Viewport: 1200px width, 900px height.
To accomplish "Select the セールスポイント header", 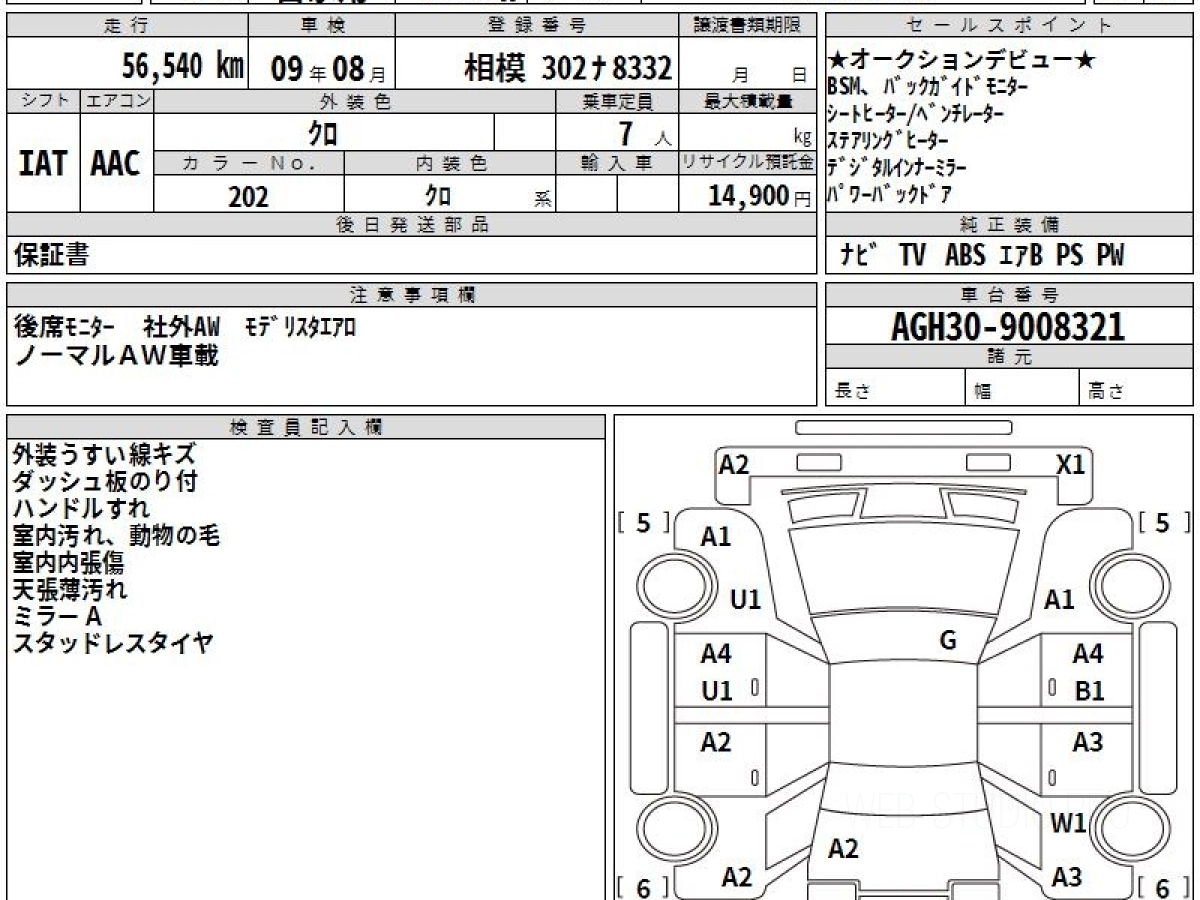I will pyautogui.click(x=1008, y=26).
